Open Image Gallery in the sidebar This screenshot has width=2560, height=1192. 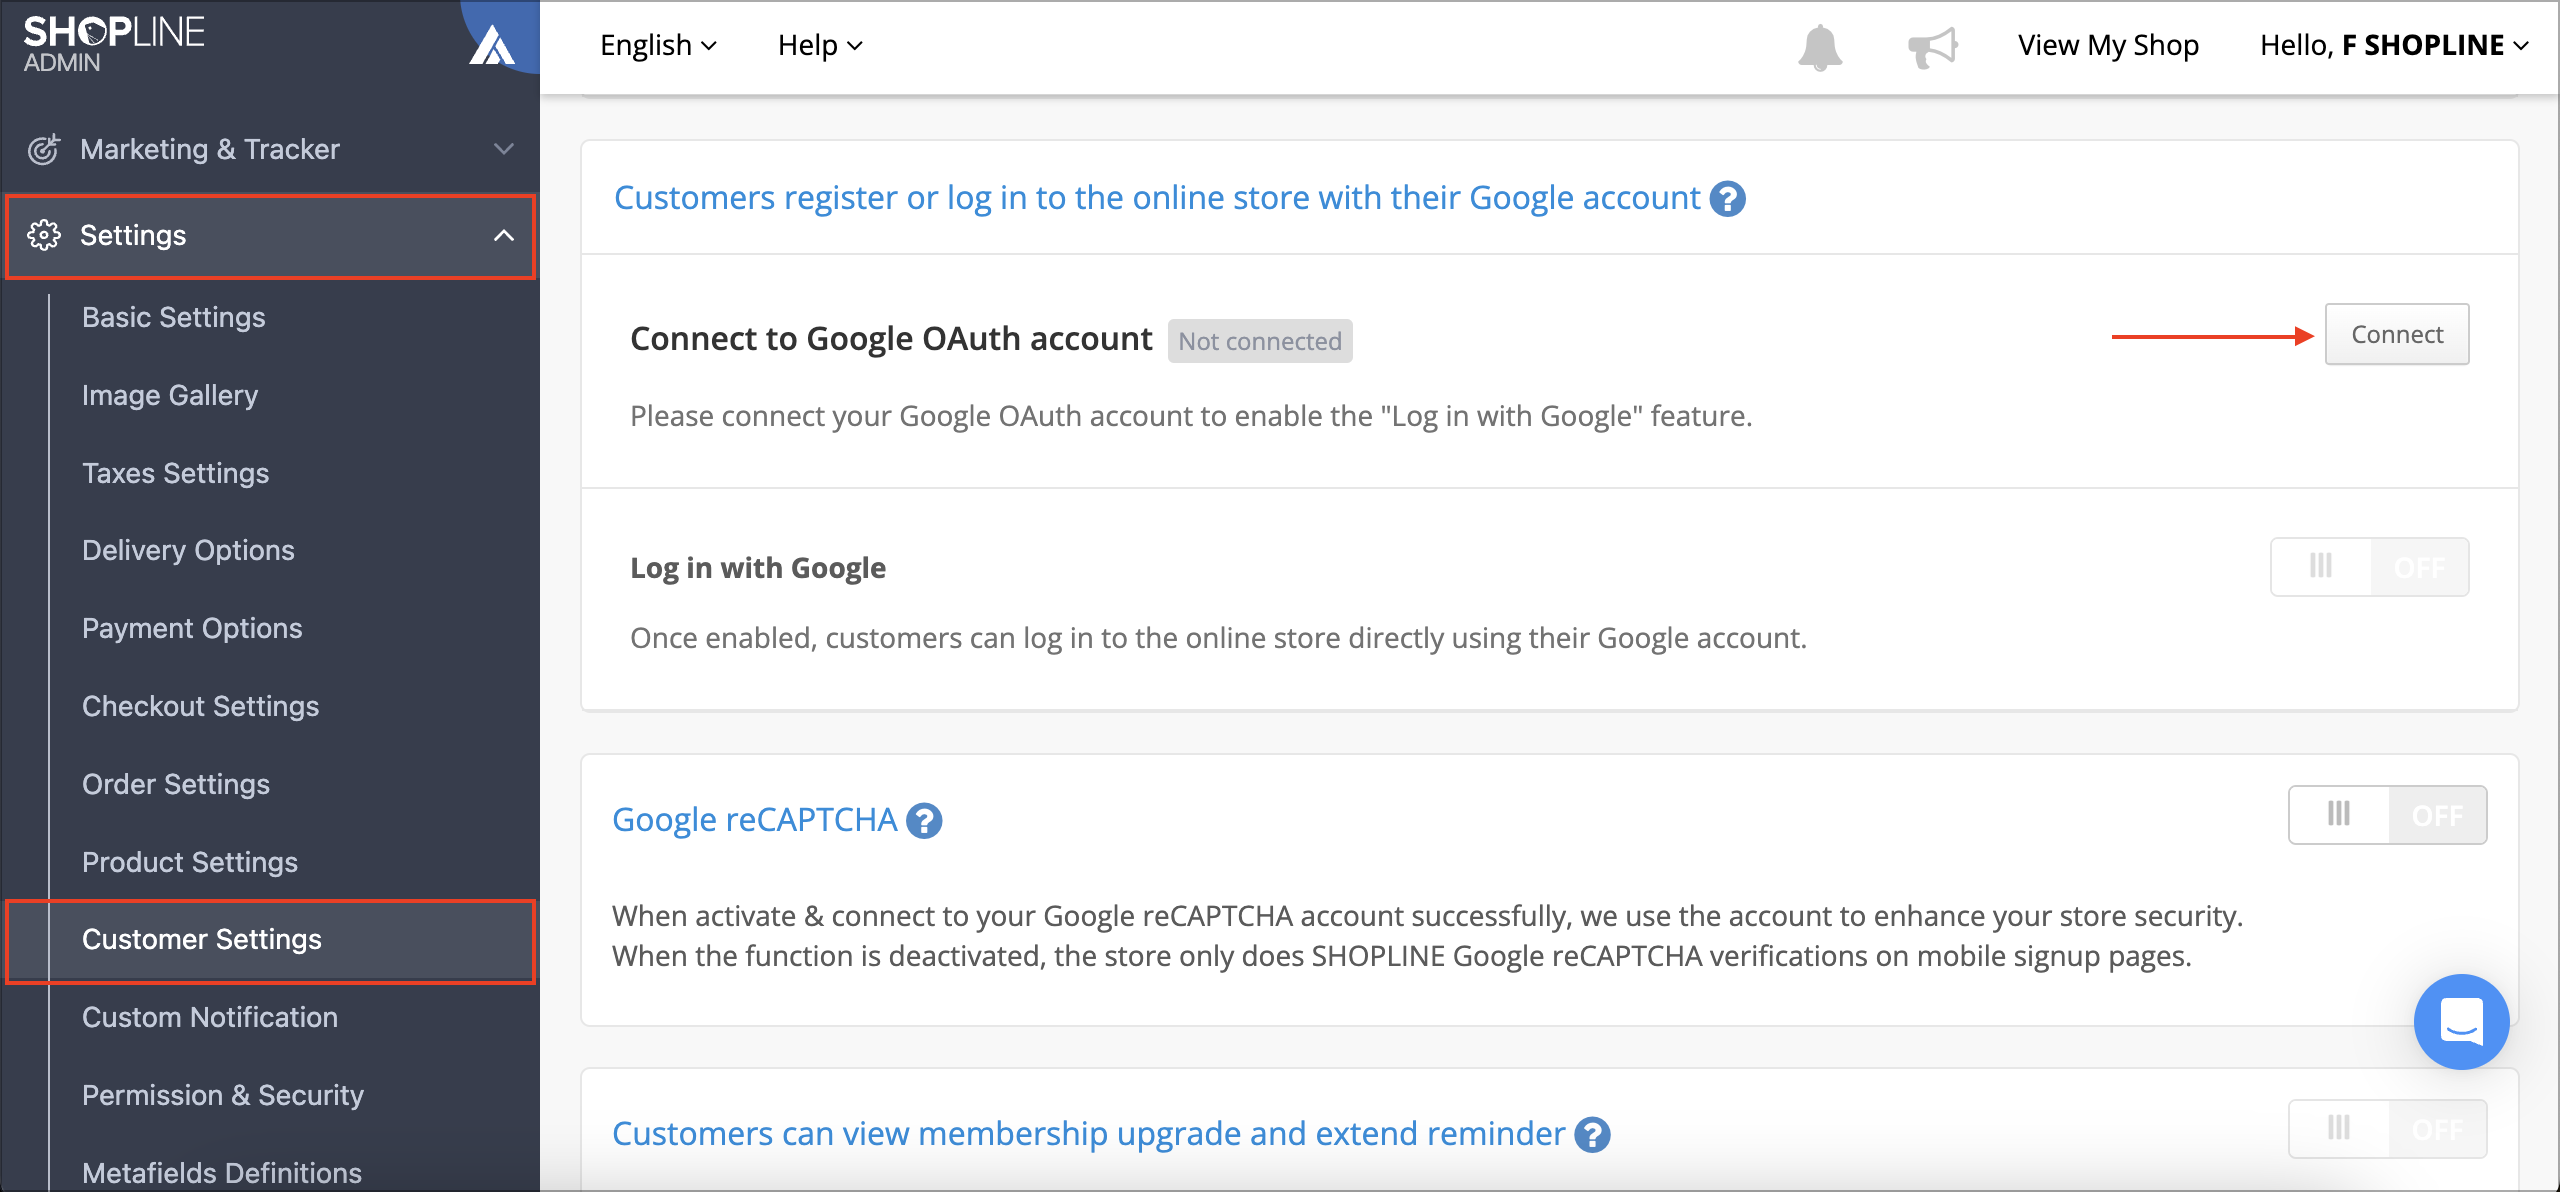pos(170,395)
